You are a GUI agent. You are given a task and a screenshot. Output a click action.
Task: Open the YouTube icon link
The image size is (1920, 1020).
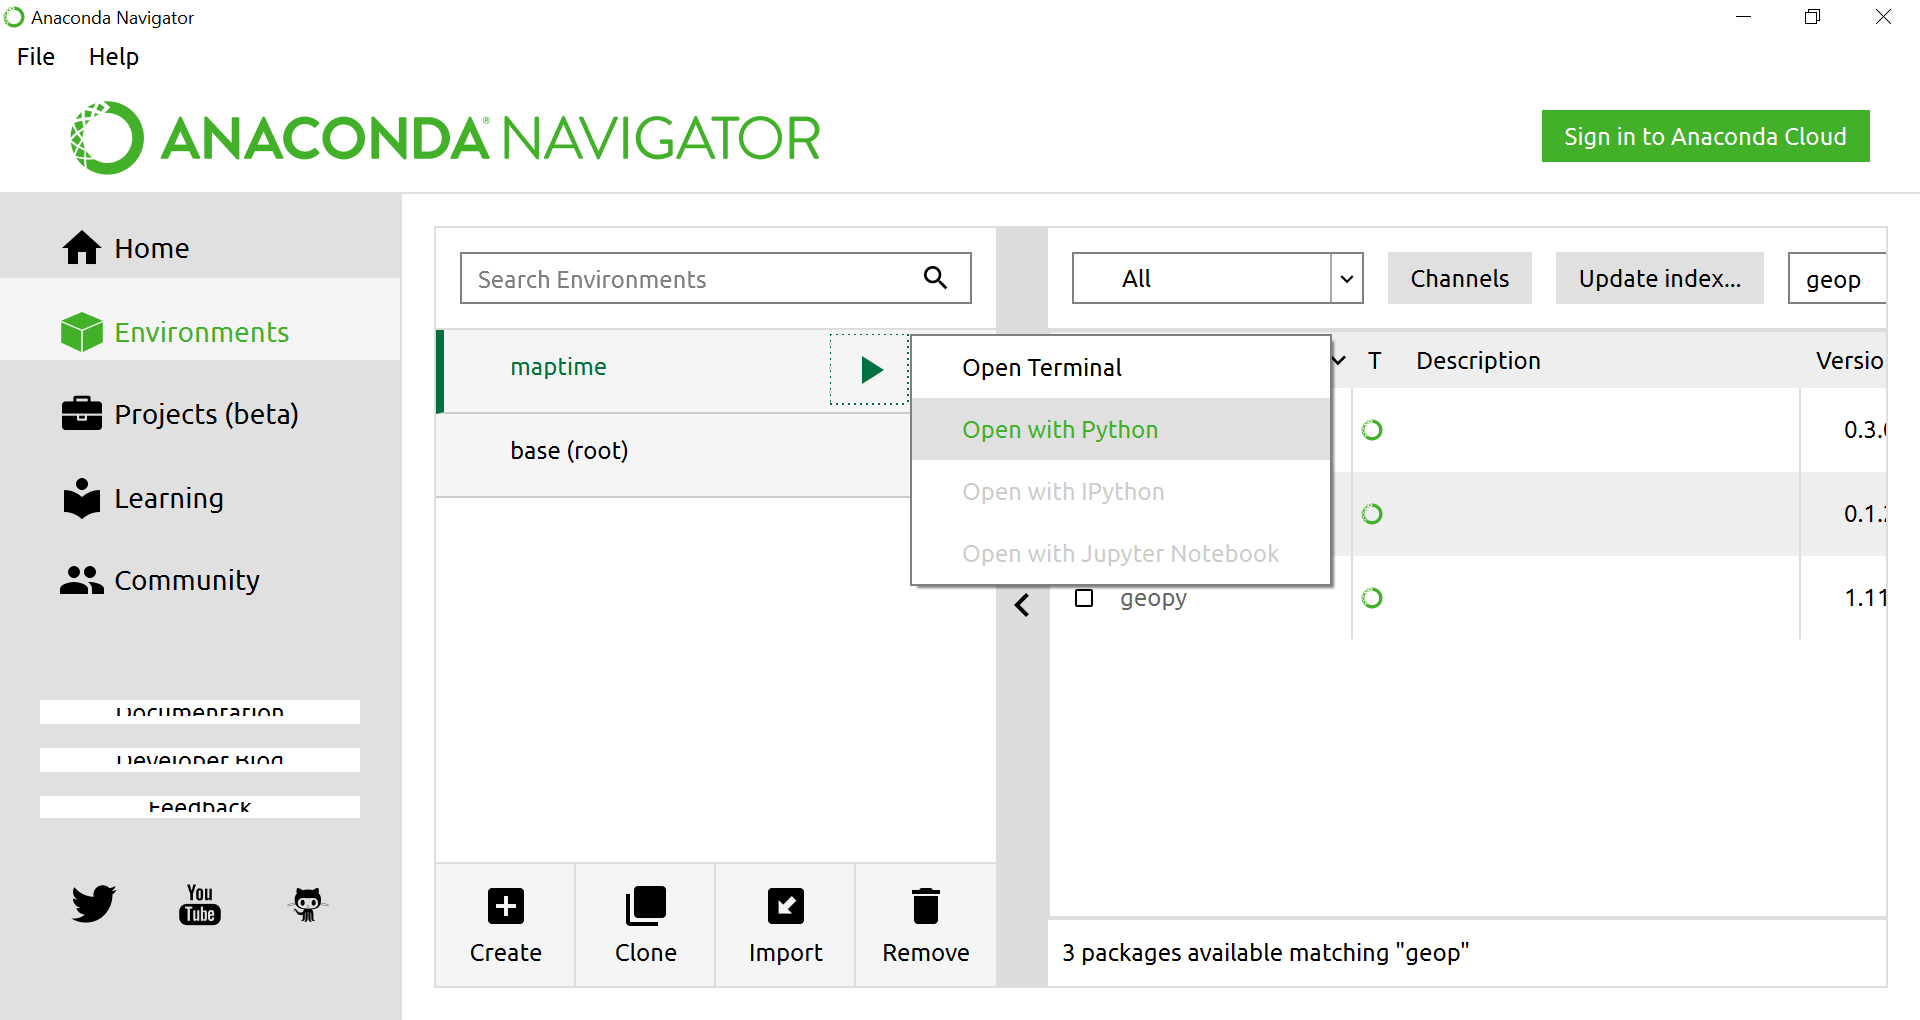200,904
